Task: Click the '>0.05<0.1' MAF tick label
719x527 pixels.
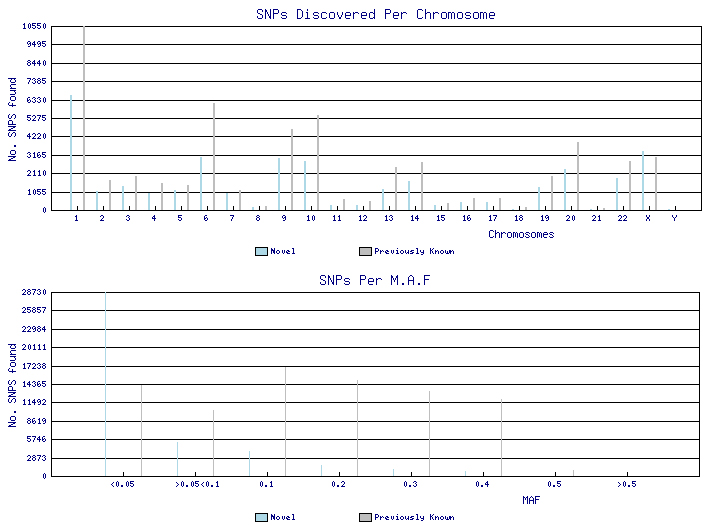Action: coord(195,484)
